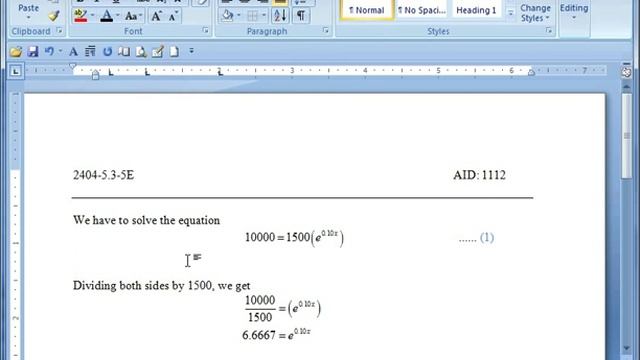Click the vertical scrollbar up arrow
The width and height of the screenshot is (640, 360).
click(627, 87)
